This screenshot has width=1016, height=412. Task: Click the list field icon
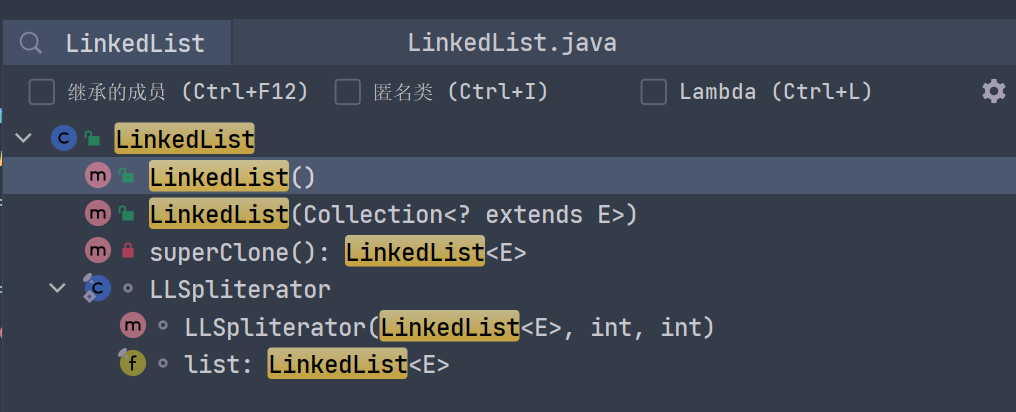[132, 365]
